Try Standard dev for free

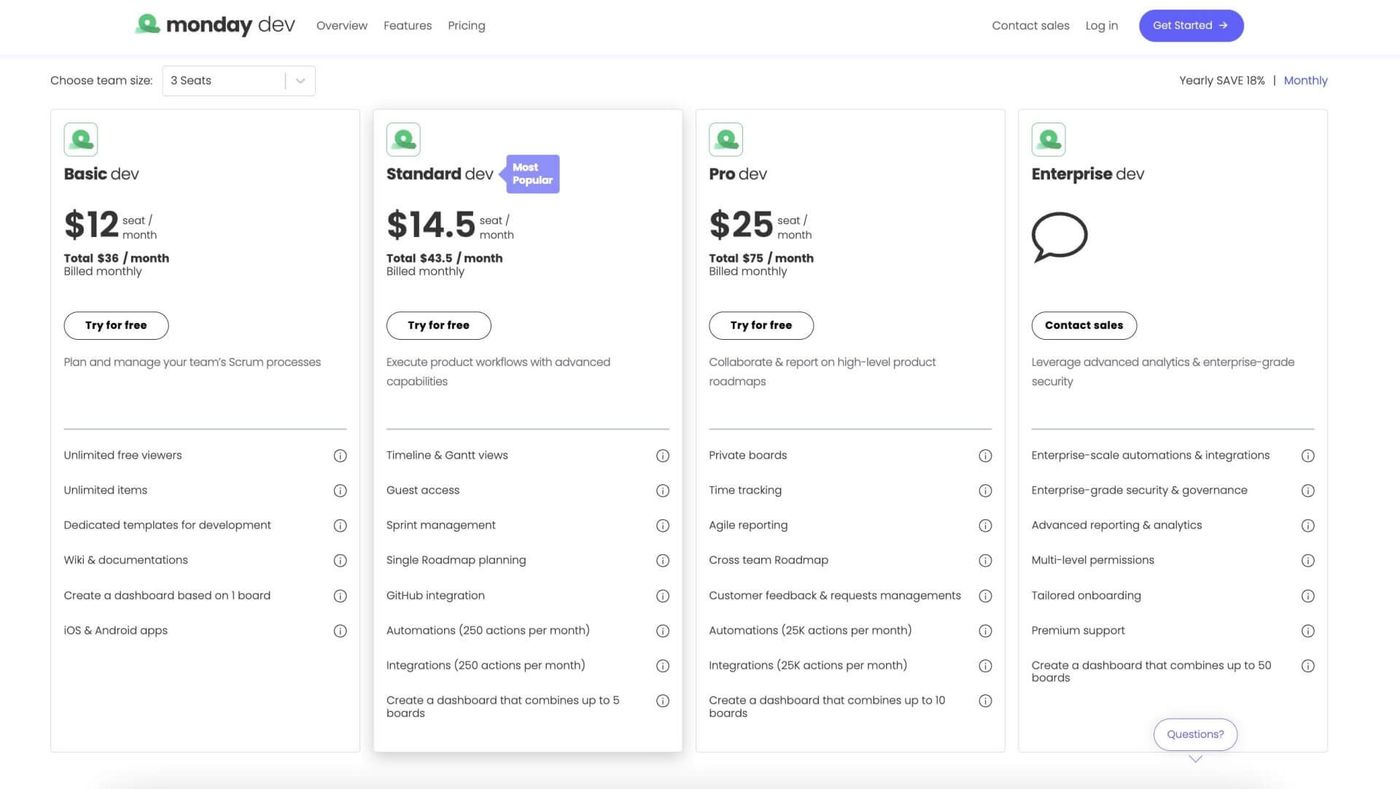pos(439,326)
